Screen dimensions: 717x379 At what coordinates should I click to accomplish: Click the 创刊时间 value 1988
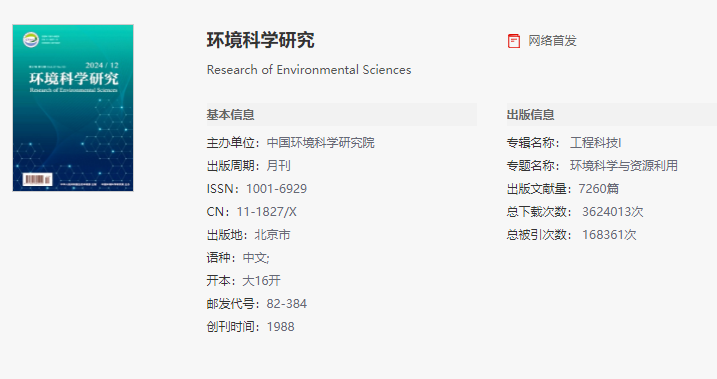(x=281, y=326)
